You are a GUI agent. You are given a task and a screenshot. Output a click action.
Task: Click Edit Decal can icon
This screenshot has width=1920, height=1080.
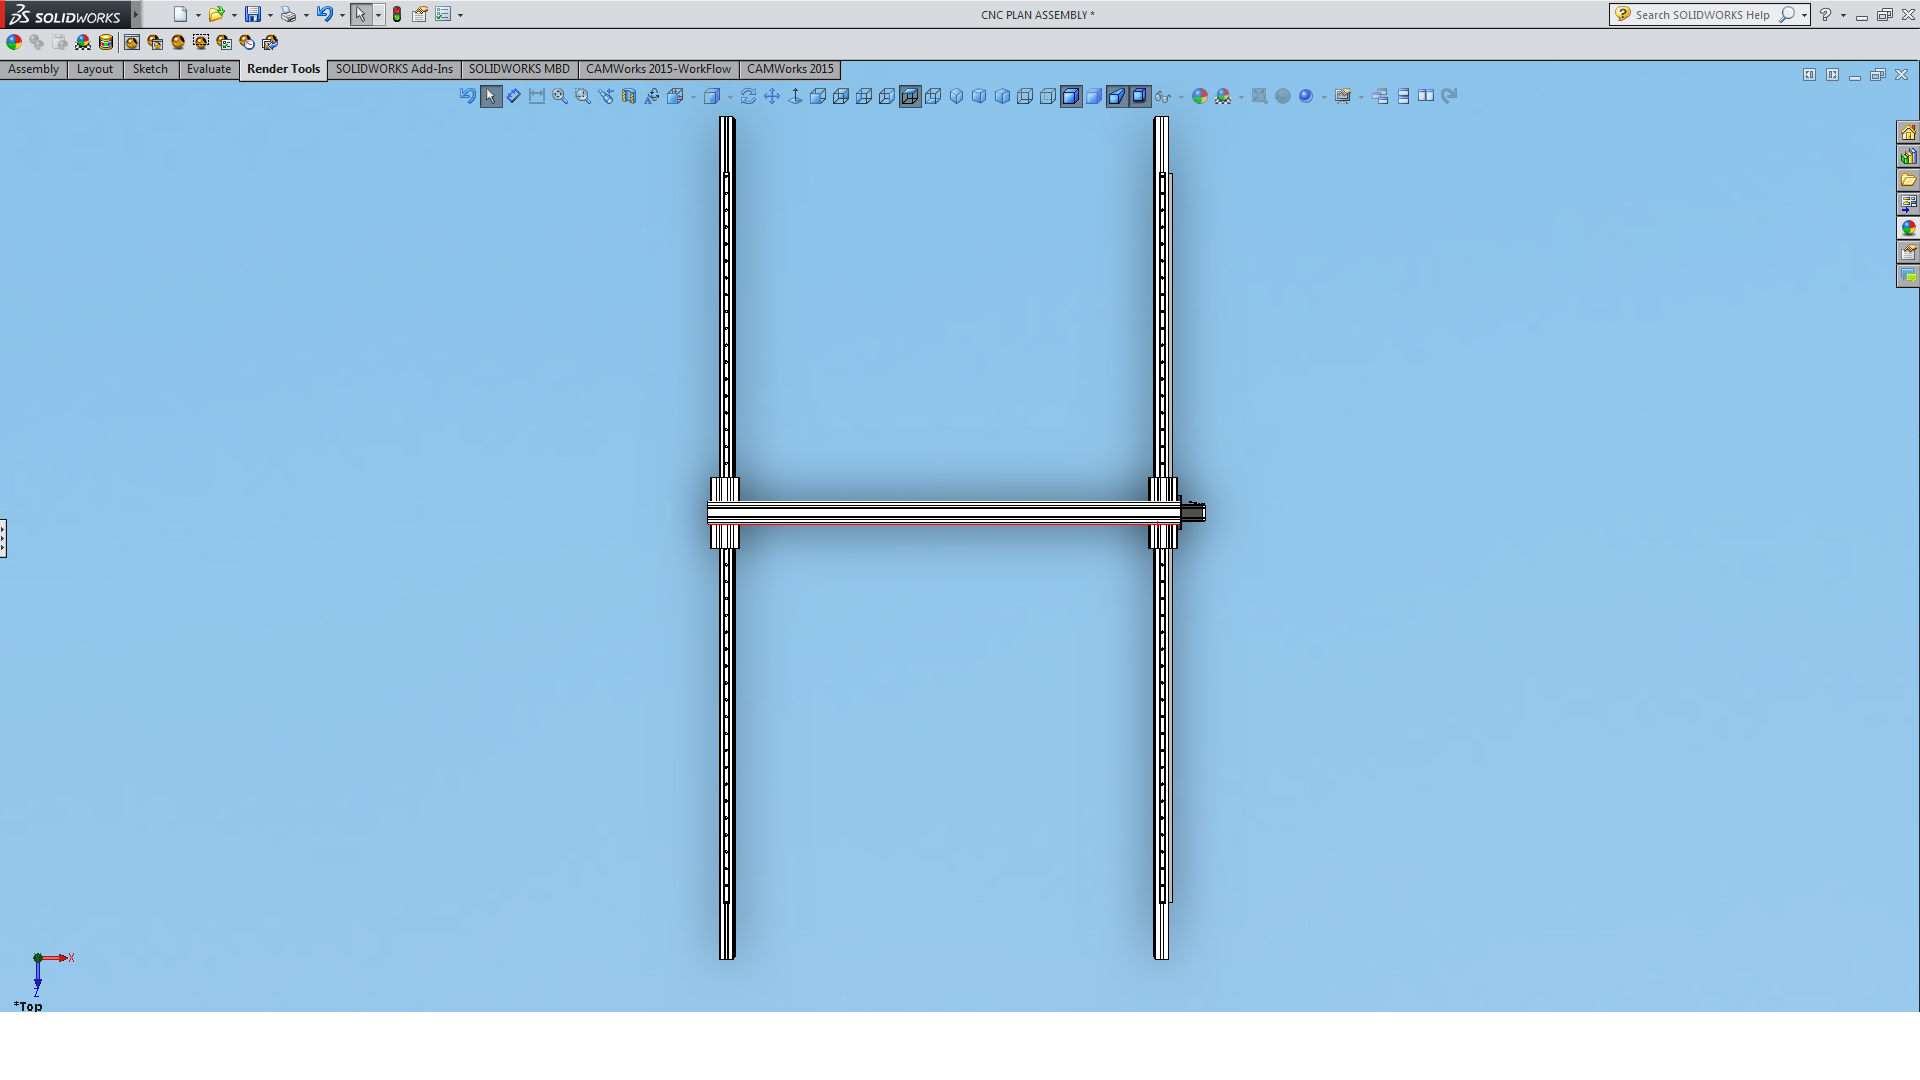pos(106,42)
